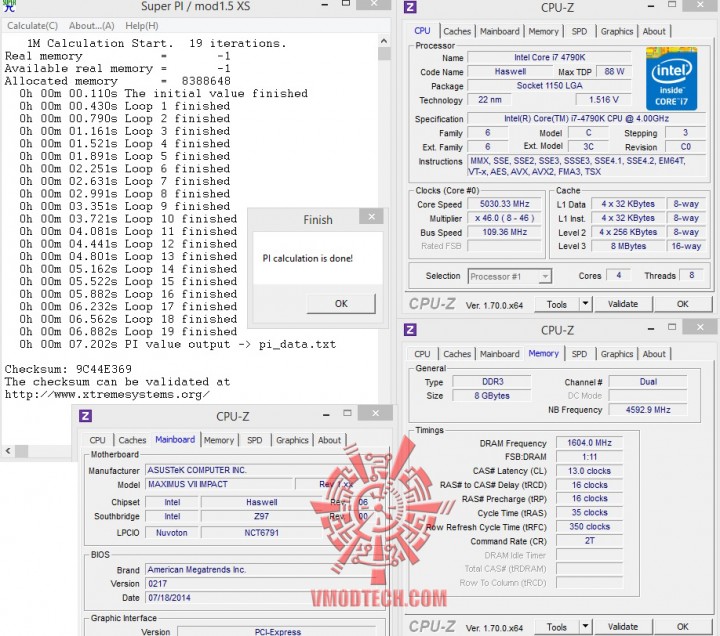The width and height of the screenshot is (720, 636).
Task: Click the Bus Speed 109.36 MHz value
Action: tap(504, 232)
